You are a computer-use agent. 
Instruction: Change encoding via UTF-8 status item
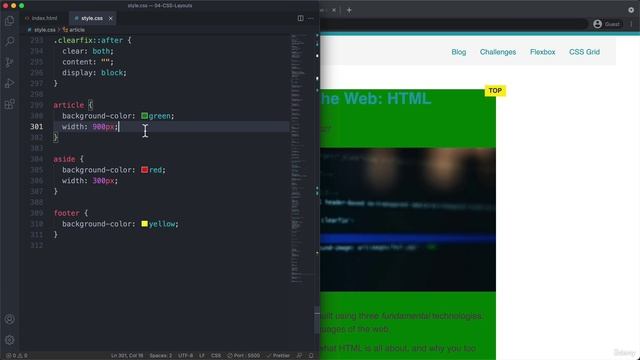[186, 356]
